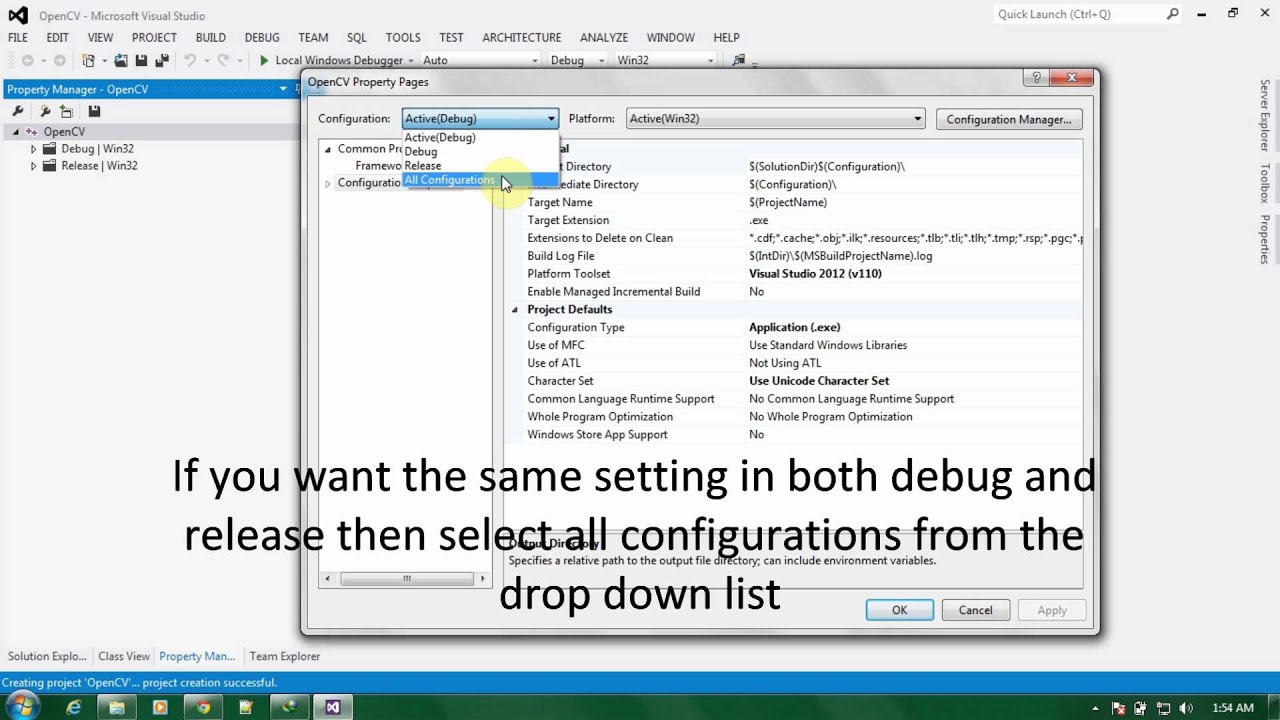Image resolution: width=1280 pixels, height=720 pixels.
Task: Expand the Debug | Win32 node
Action: [x=33, y=149]
